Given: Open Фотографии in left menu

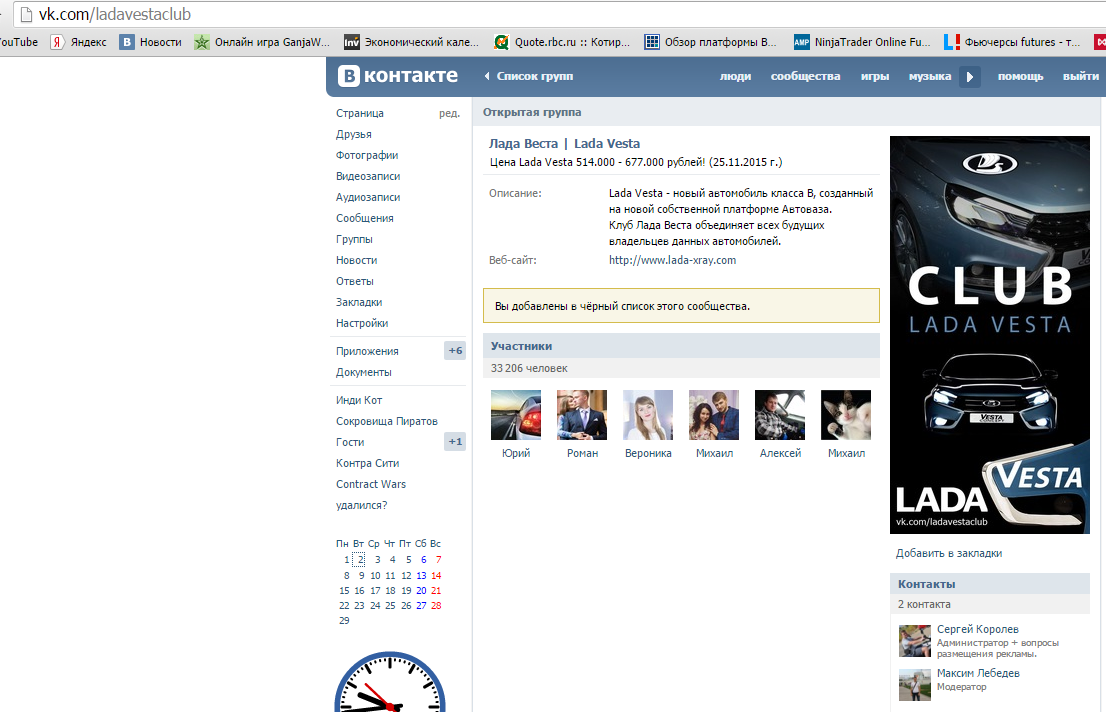Looking at the screenshot, I should (367, 155).
